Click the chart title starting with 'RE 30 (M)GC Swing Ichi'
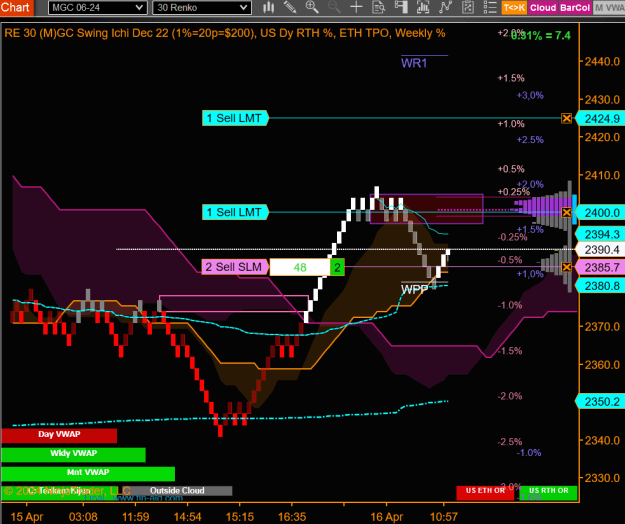 click(x=225, y=33)
